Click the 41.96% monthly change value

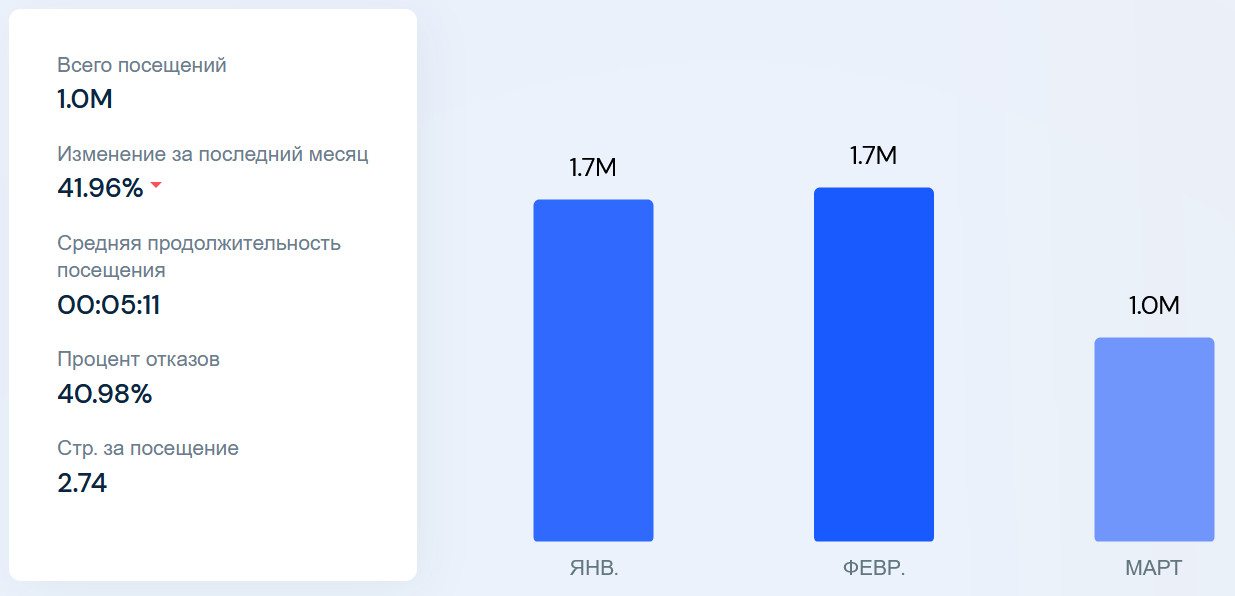point(101,187)
